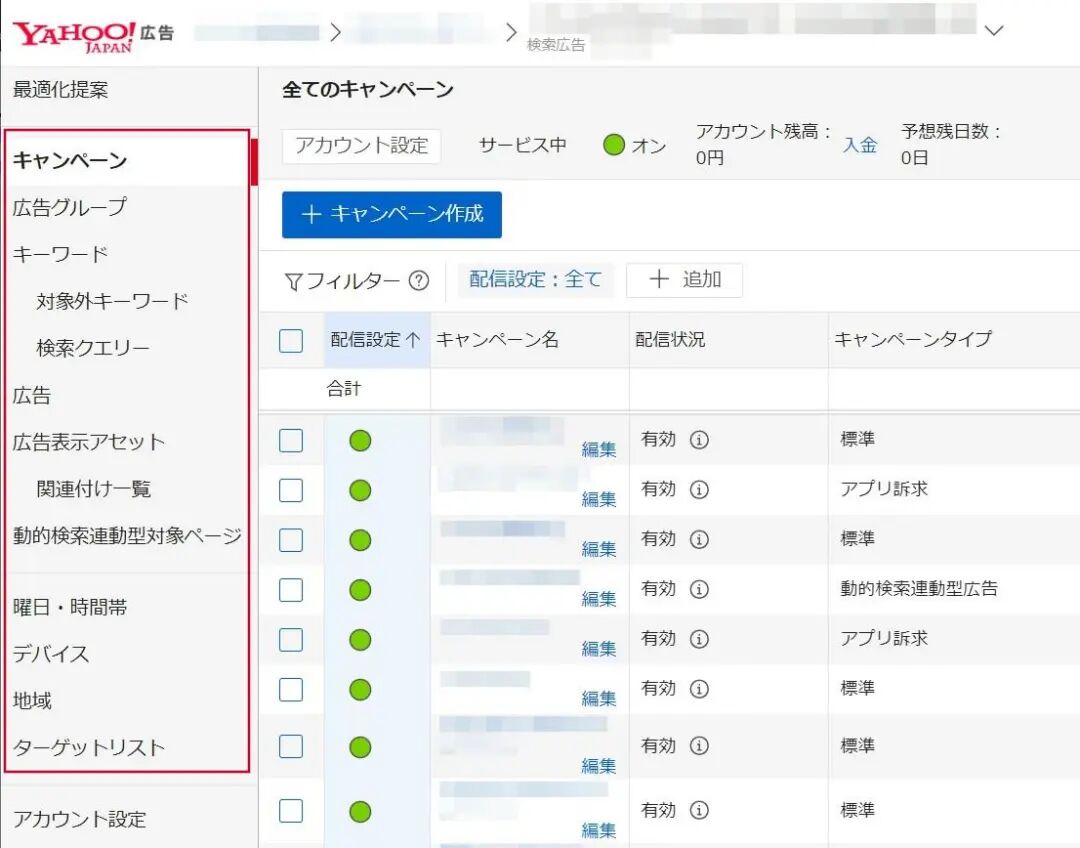Open the アカウント設定 button near the title

(x=362, y=146)
